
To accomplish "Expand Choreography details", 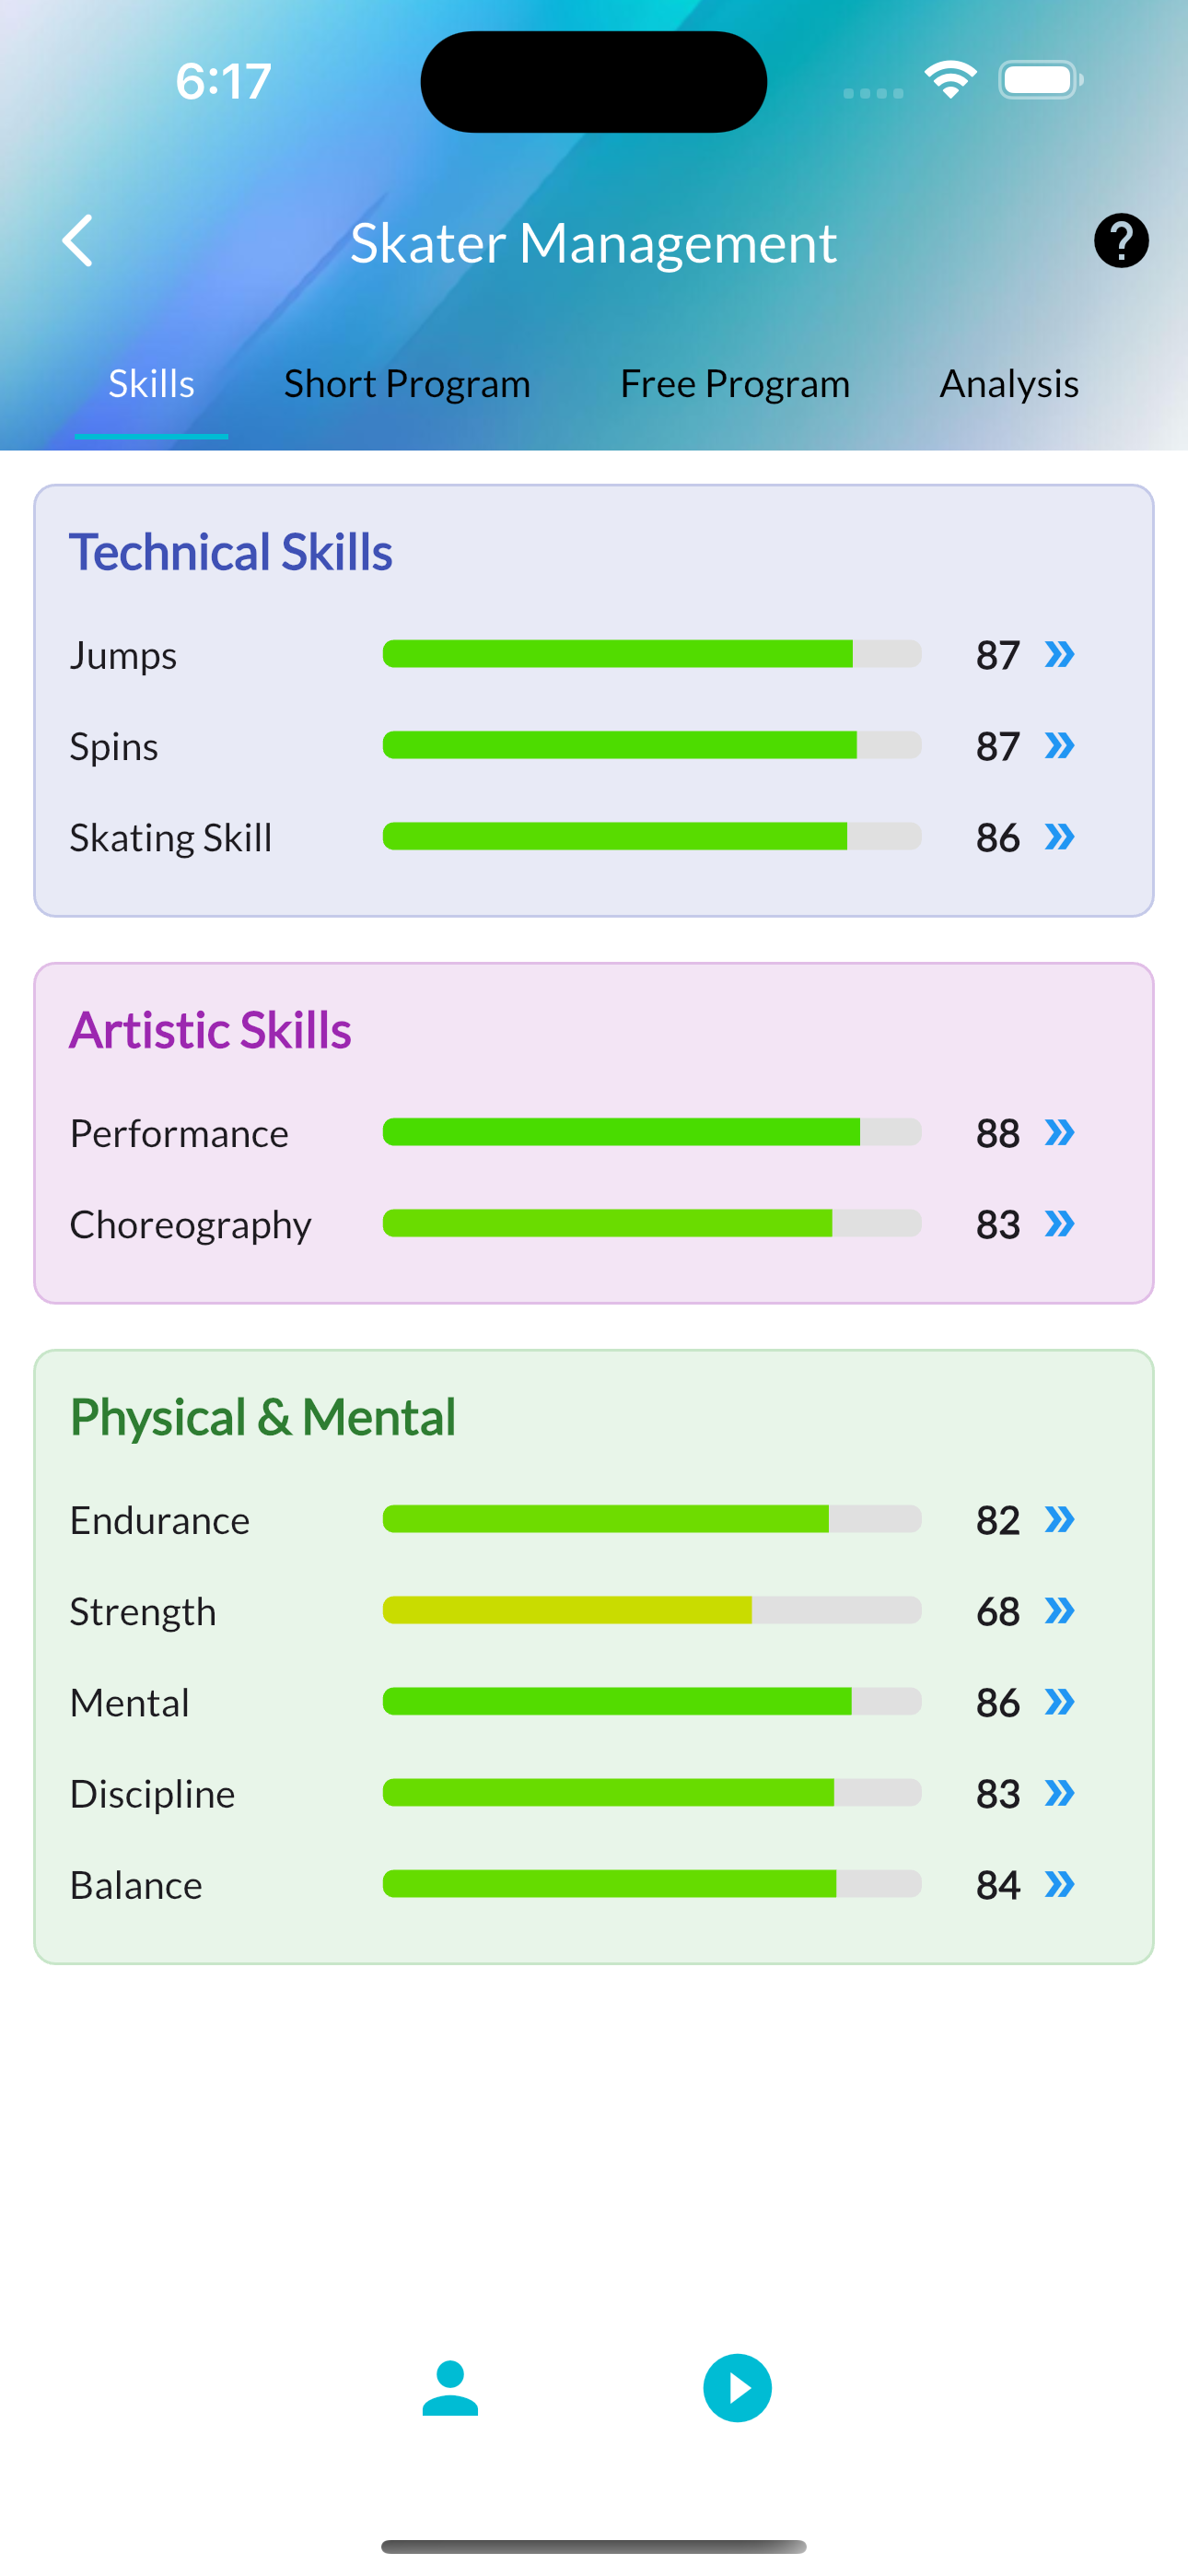I will pos(1061,1224).
